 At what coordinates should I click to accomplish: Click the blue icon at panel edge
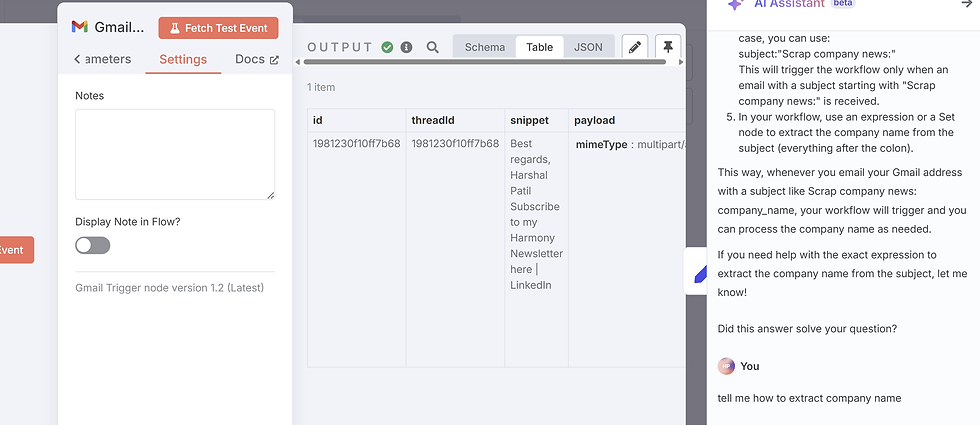[x=701, y=272]
